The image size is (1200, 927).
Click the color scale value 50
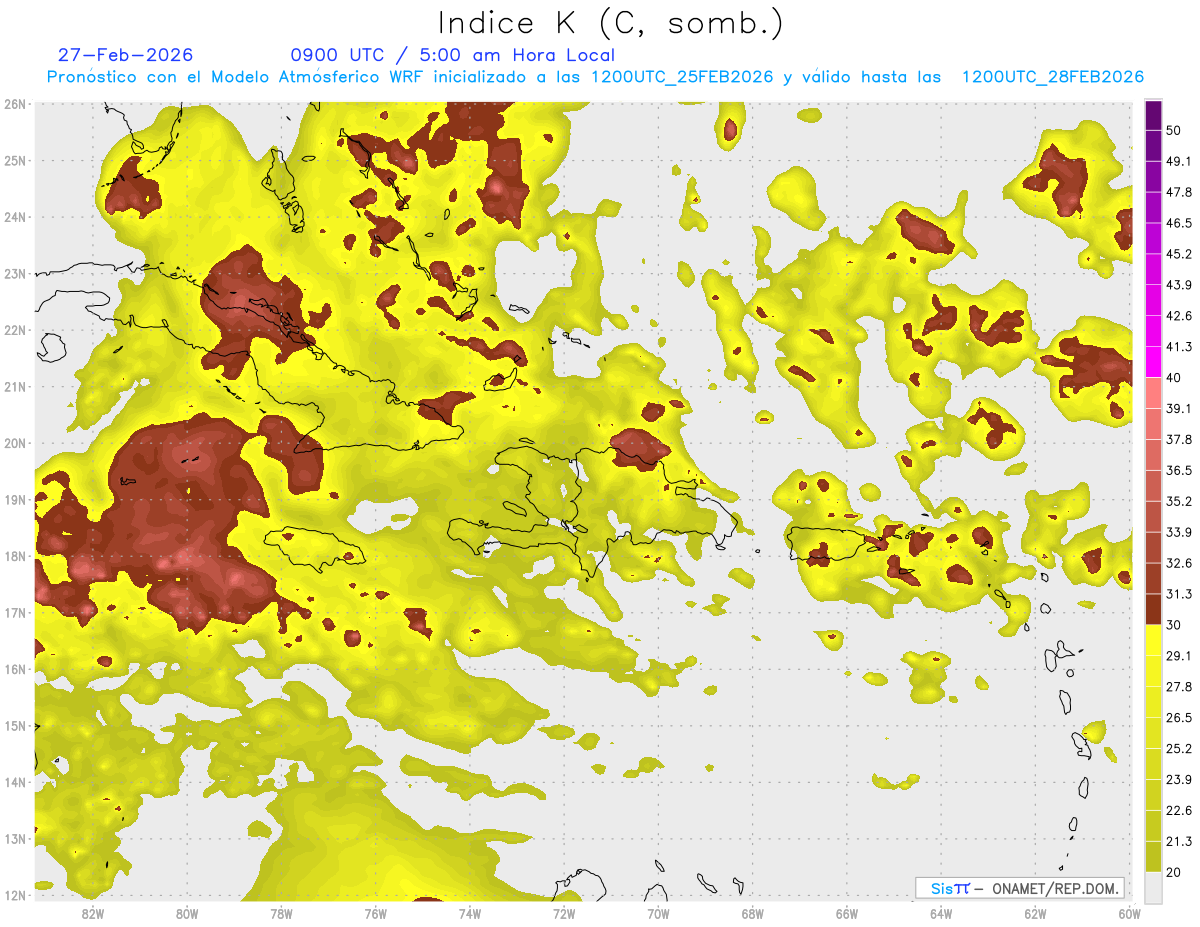point(1174,130)
